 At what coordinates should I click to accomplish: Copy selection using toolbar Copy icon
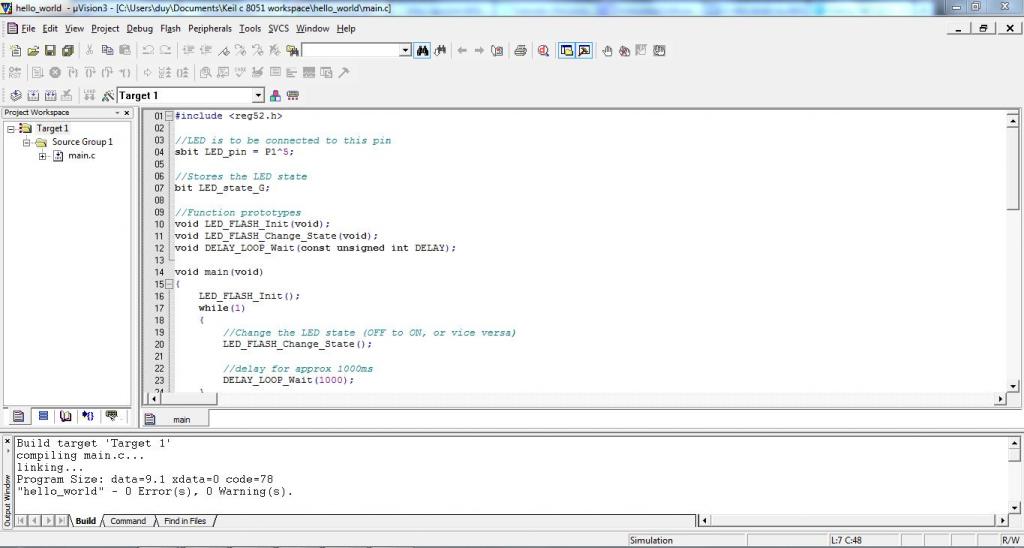pyautogui.click(x=107, y=50)
